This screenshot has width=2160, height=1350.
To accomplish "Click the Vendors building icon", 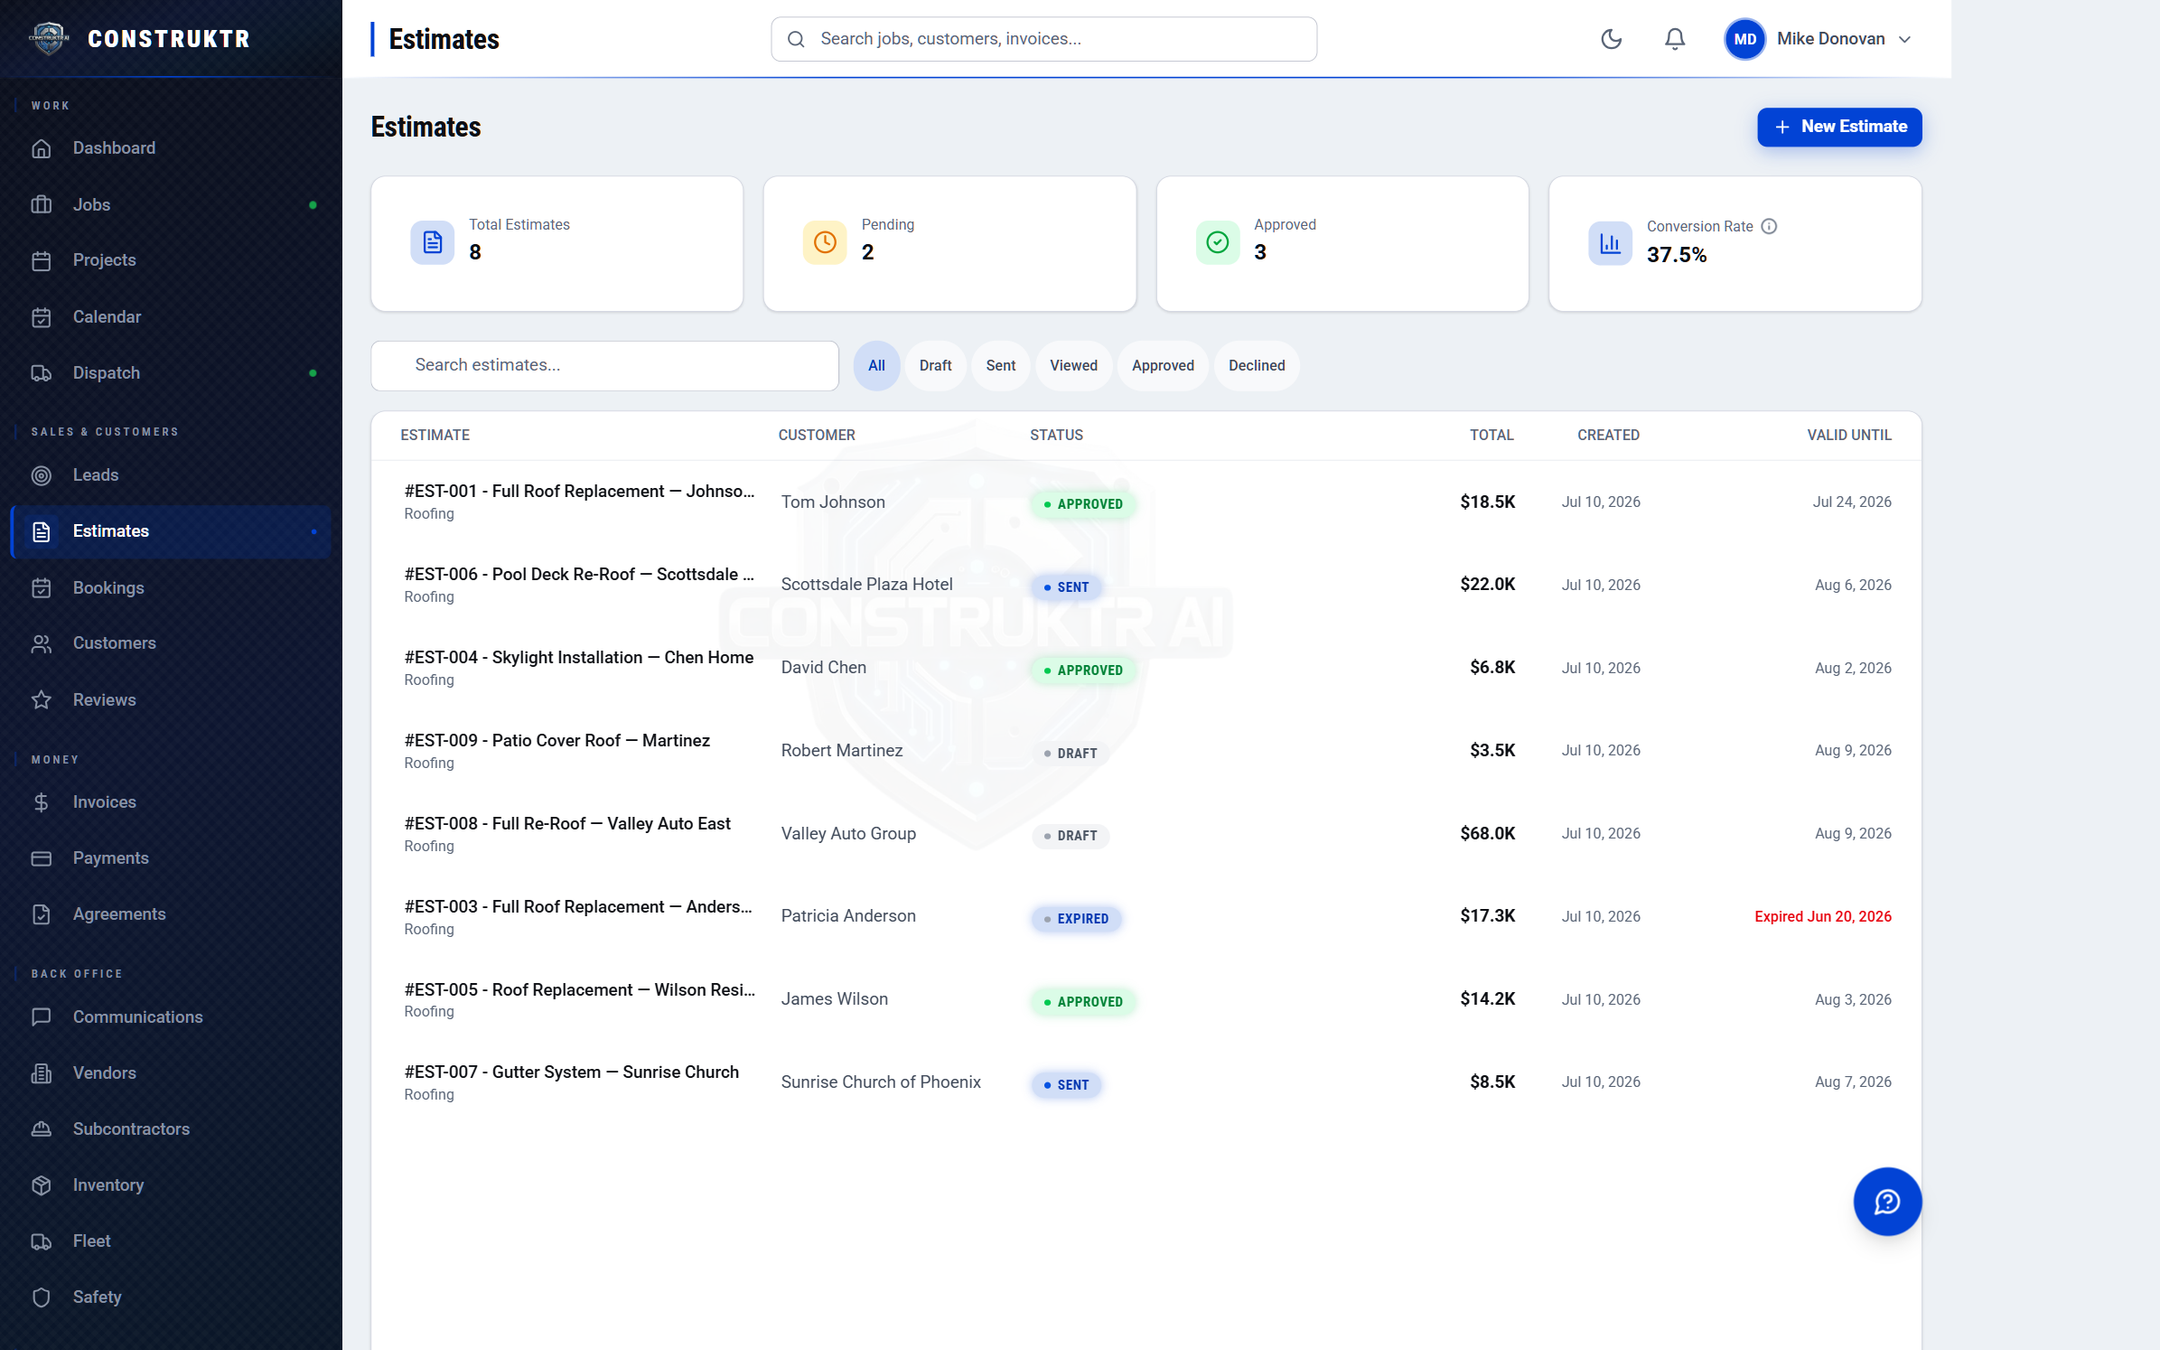I will tap(41, 1073).
